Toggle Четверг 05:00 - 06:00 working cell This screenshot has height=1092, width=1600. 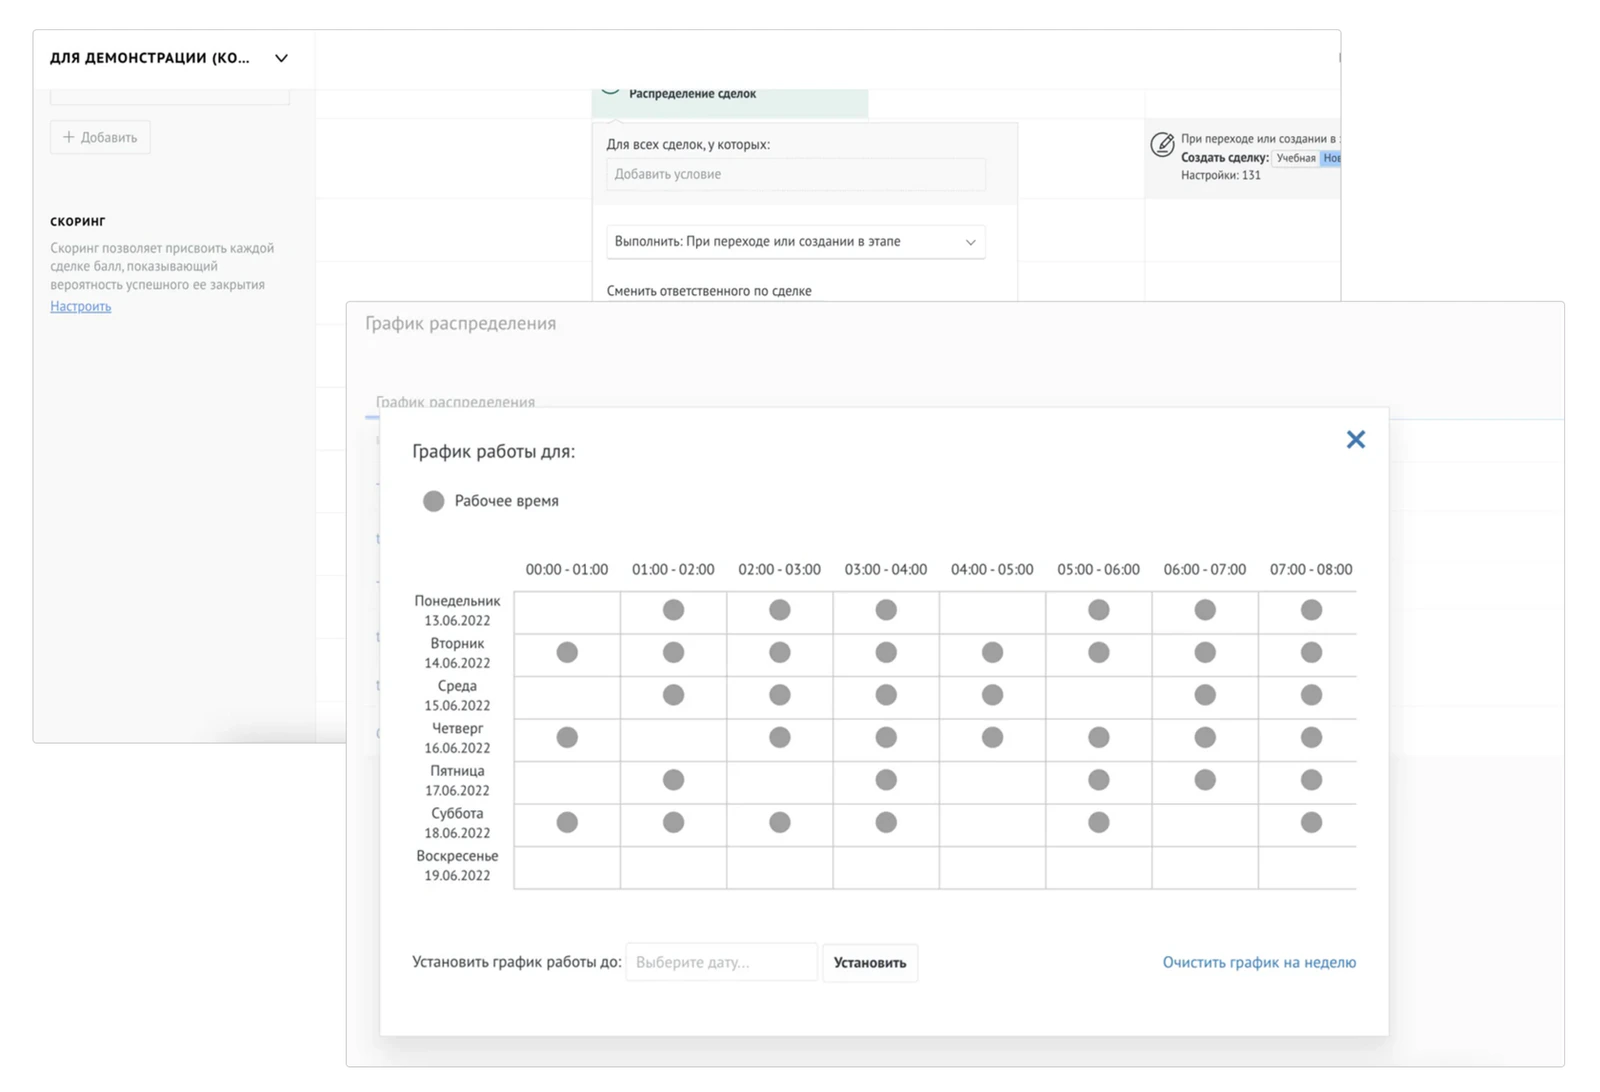[1098, 737]
